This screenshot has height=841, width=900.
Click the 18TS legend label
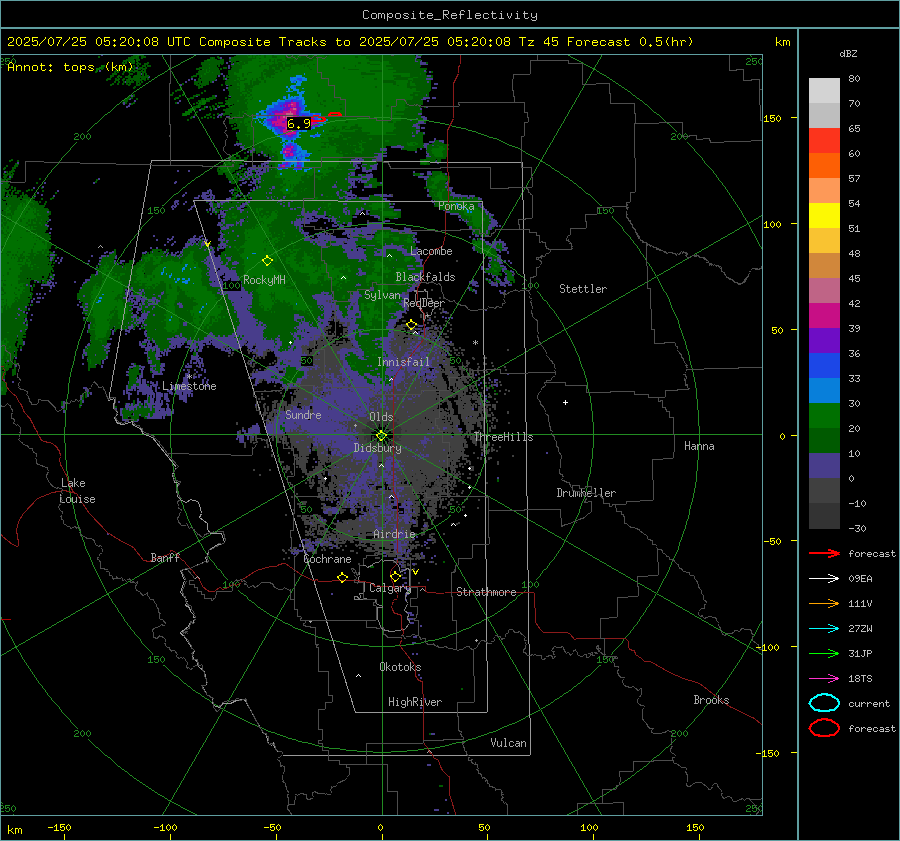[860, 679]
